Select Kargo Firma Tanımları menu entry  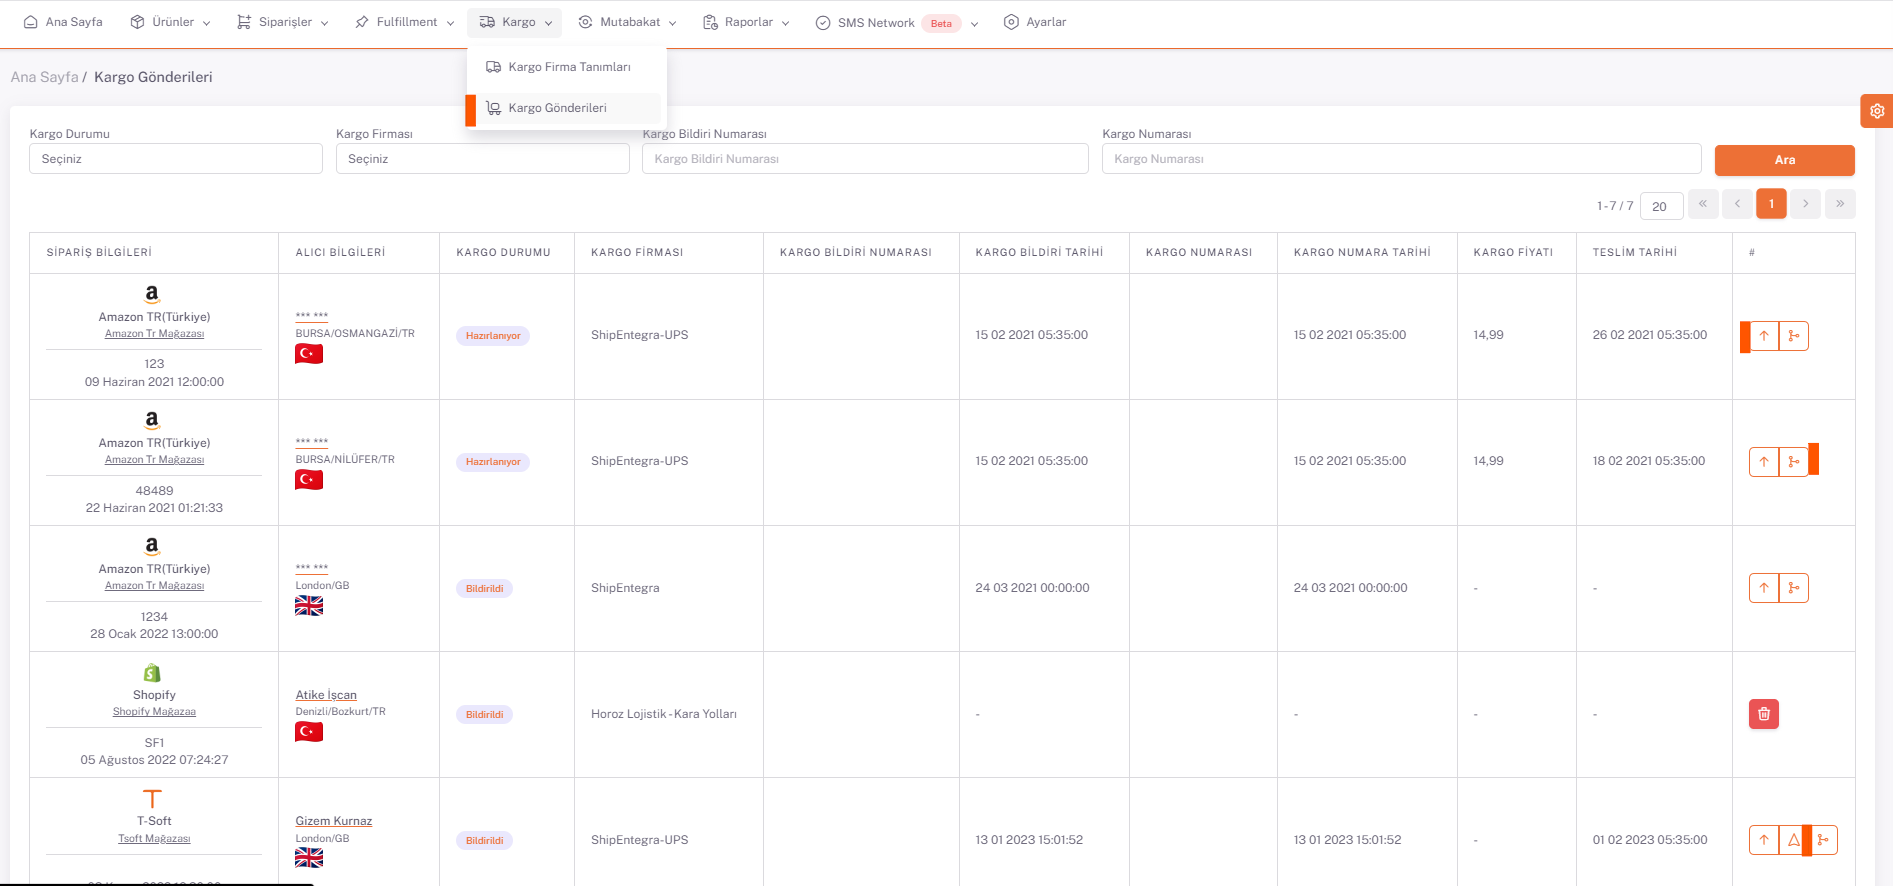(x=568, y=67)
